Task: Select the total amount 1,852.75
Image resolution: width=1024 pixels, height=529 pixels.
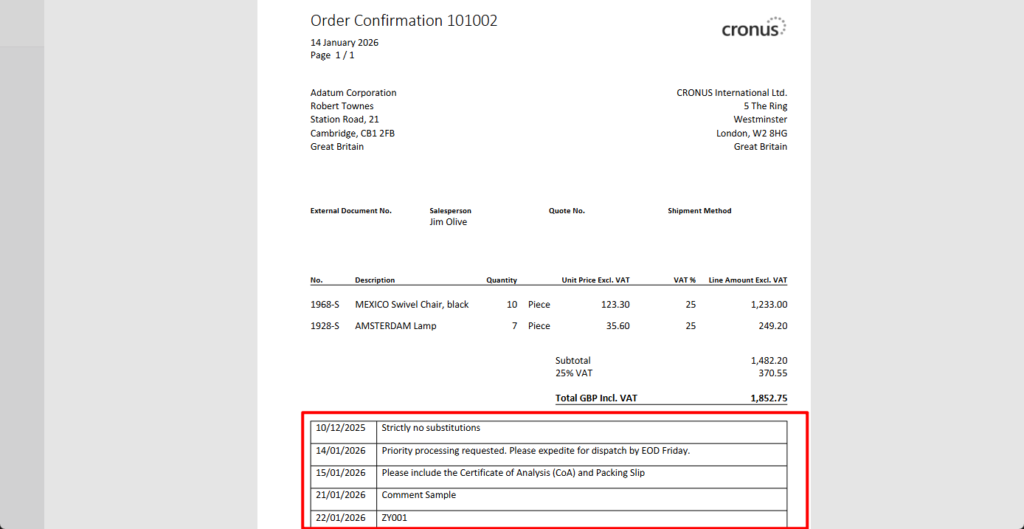Action: (x=768, y=398)
